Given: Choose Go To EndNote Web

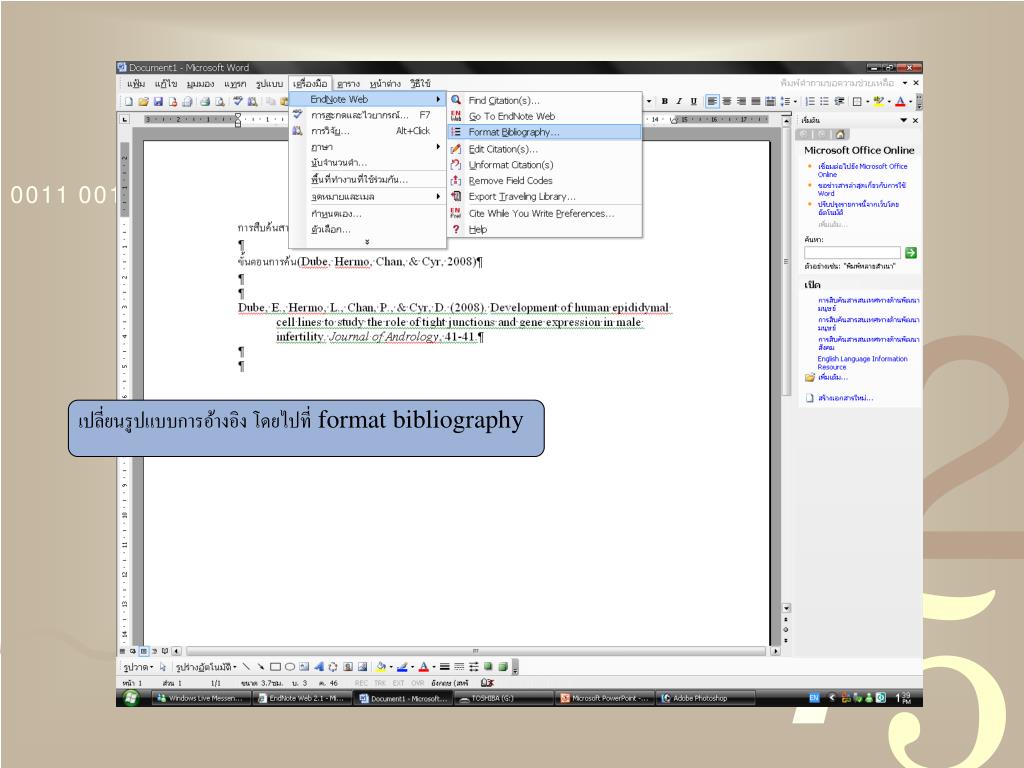Looking at the screenshot, I should (x=545, y=116).
